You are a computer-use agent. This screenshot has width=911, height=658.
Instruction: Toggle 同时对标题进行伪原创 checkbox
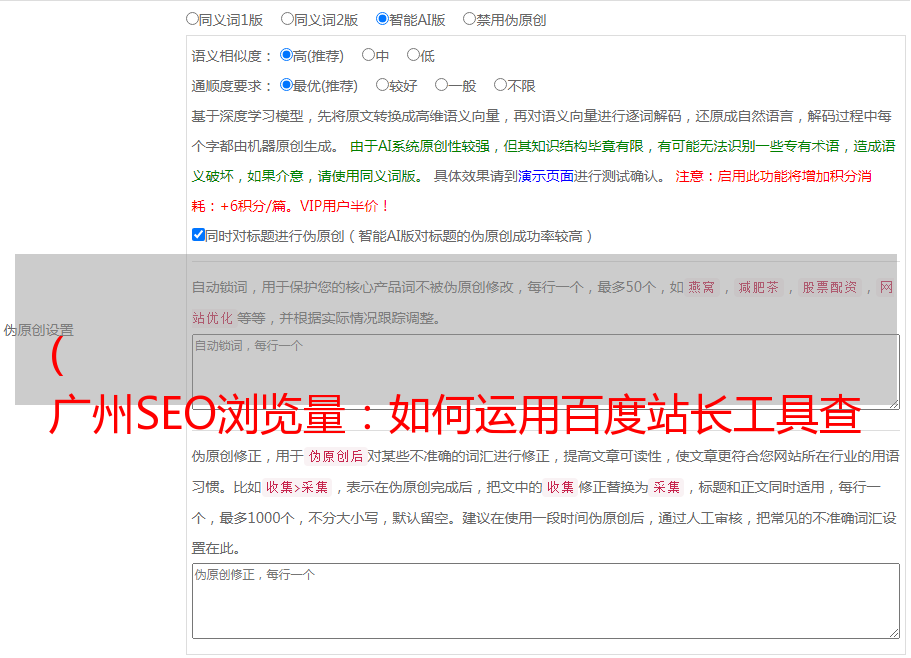198,235
